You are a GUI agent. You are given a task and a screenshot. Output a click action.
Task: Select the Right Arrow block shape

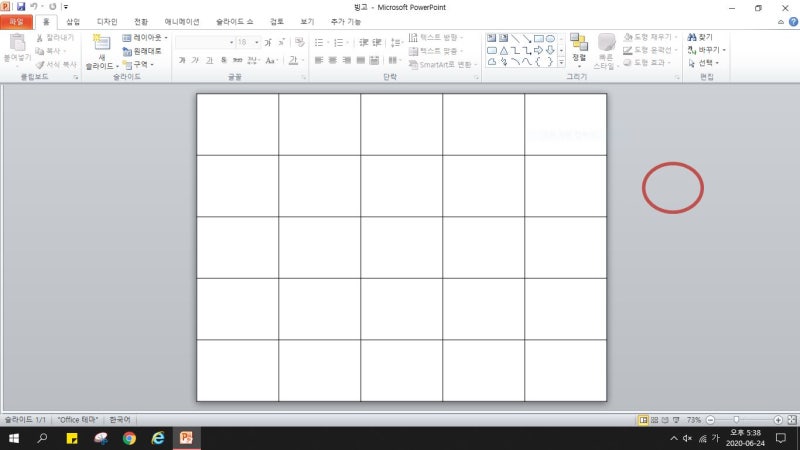(538, 51)
